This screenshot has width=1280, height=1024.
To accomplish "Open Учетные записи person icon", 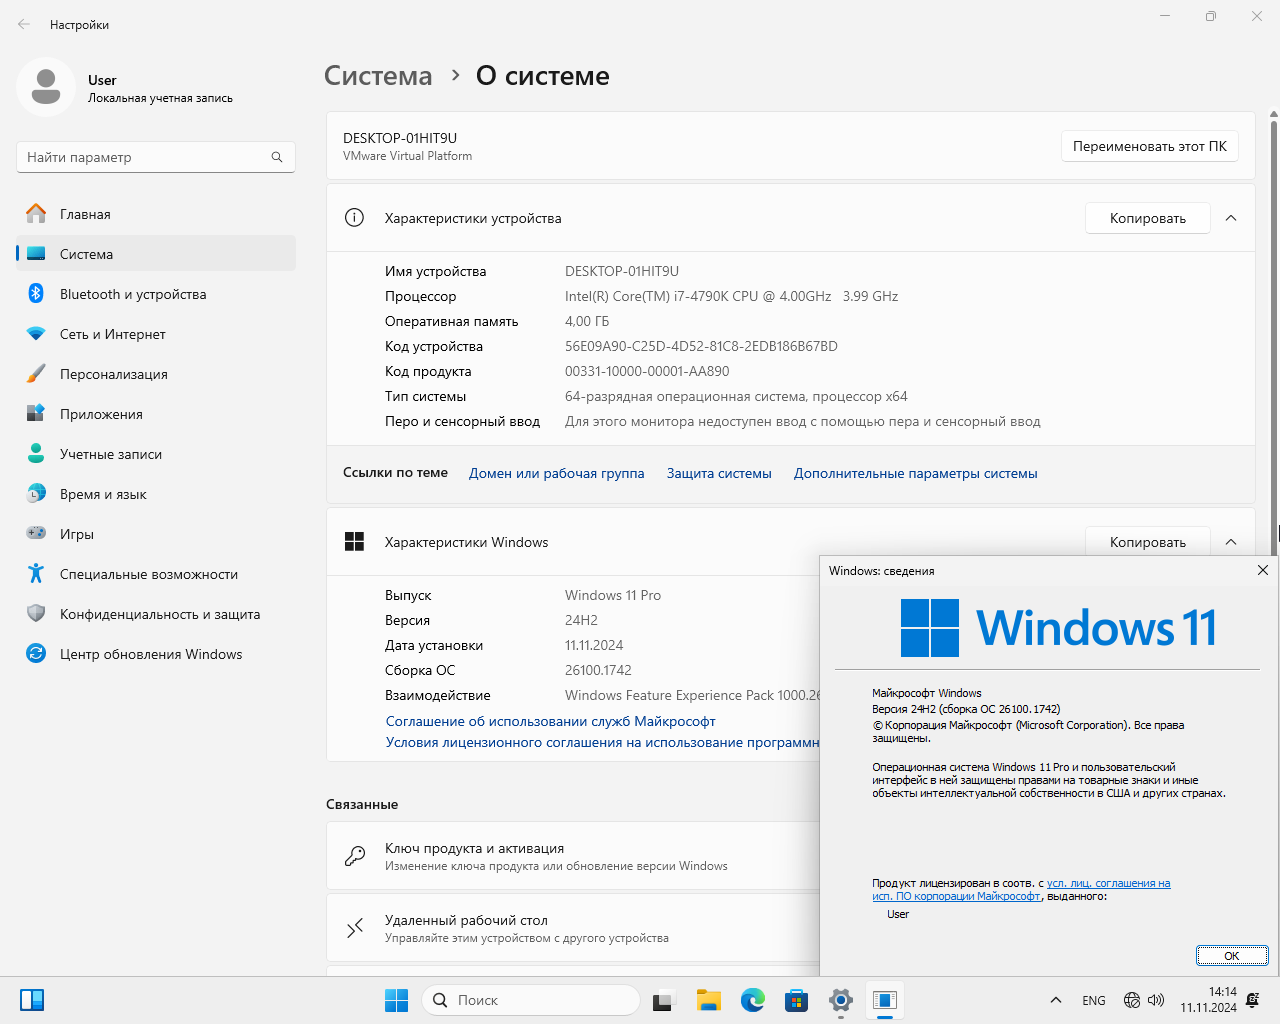I will [36, 454].
